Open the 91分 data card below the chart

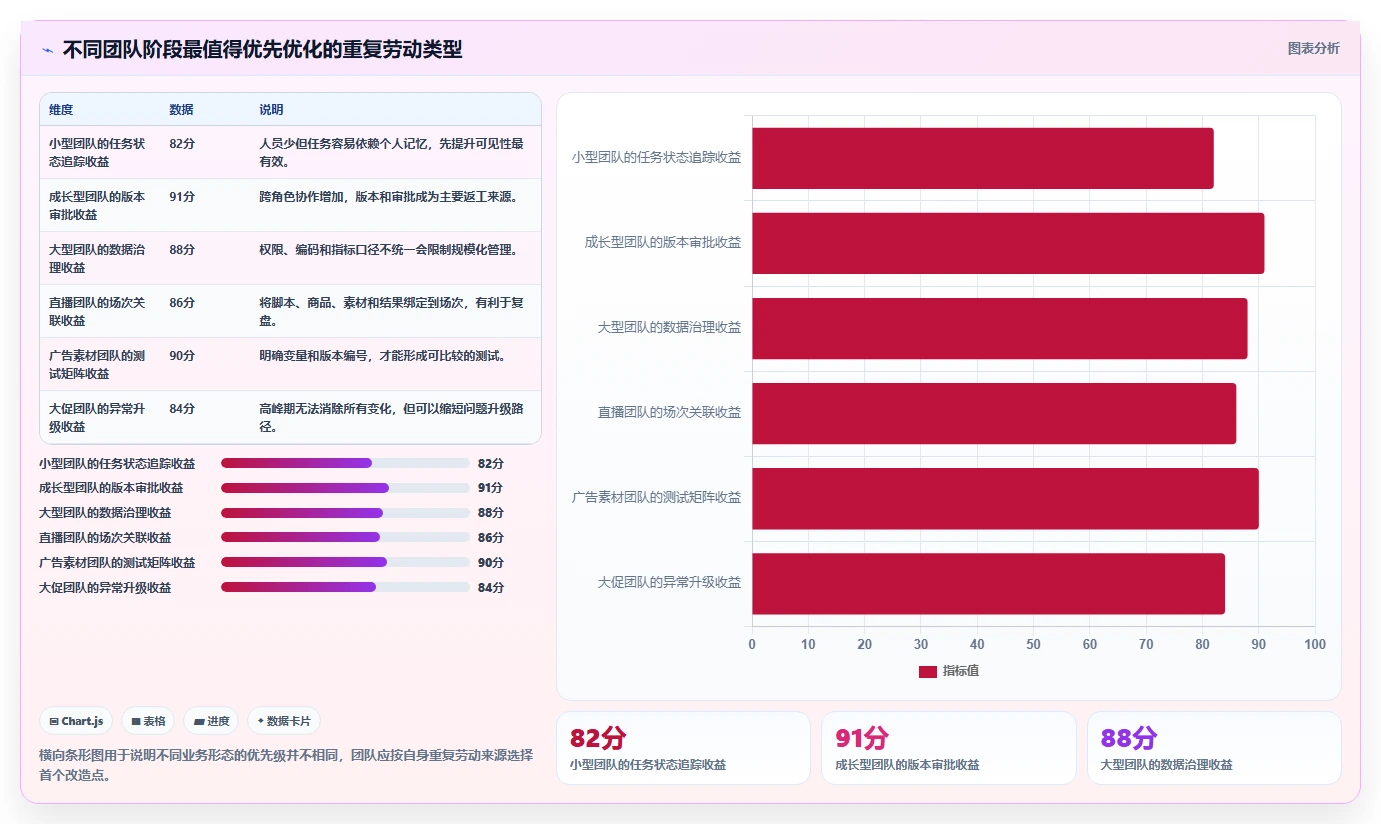949,748
